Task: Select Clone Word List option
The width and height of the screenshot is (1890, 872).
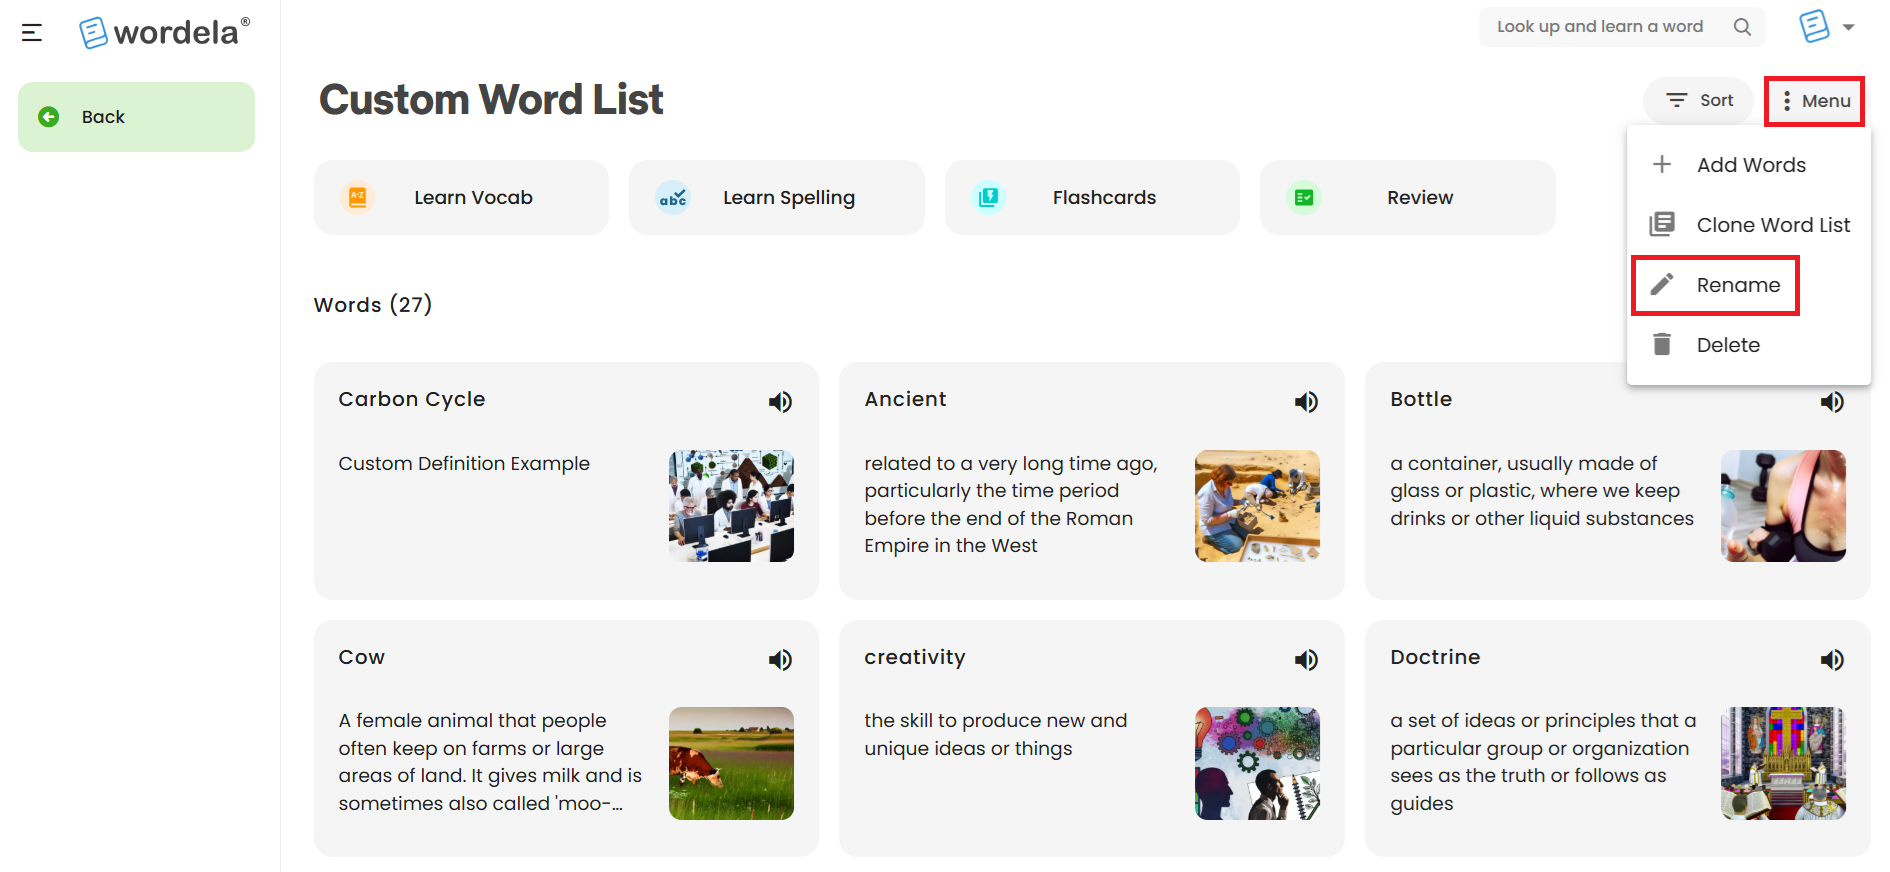Action: 1748,225
